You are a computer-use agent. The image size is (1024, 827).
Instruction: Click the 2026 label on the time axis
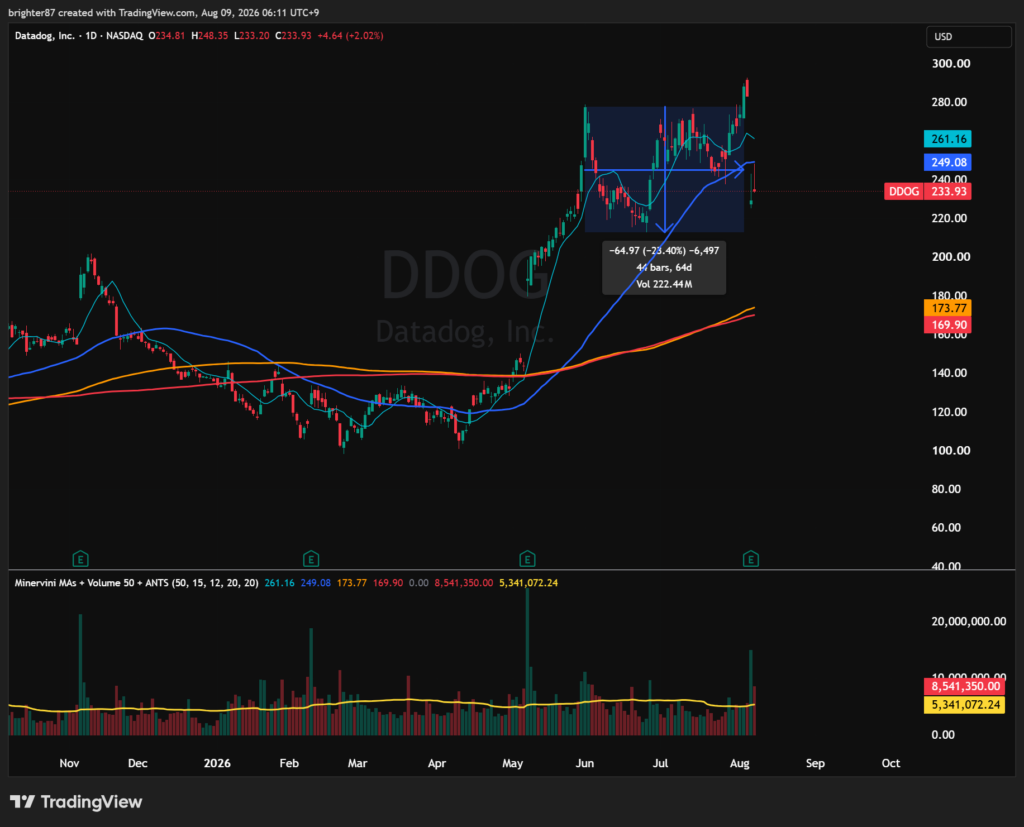pyautogui.click(x=217, y=763)
